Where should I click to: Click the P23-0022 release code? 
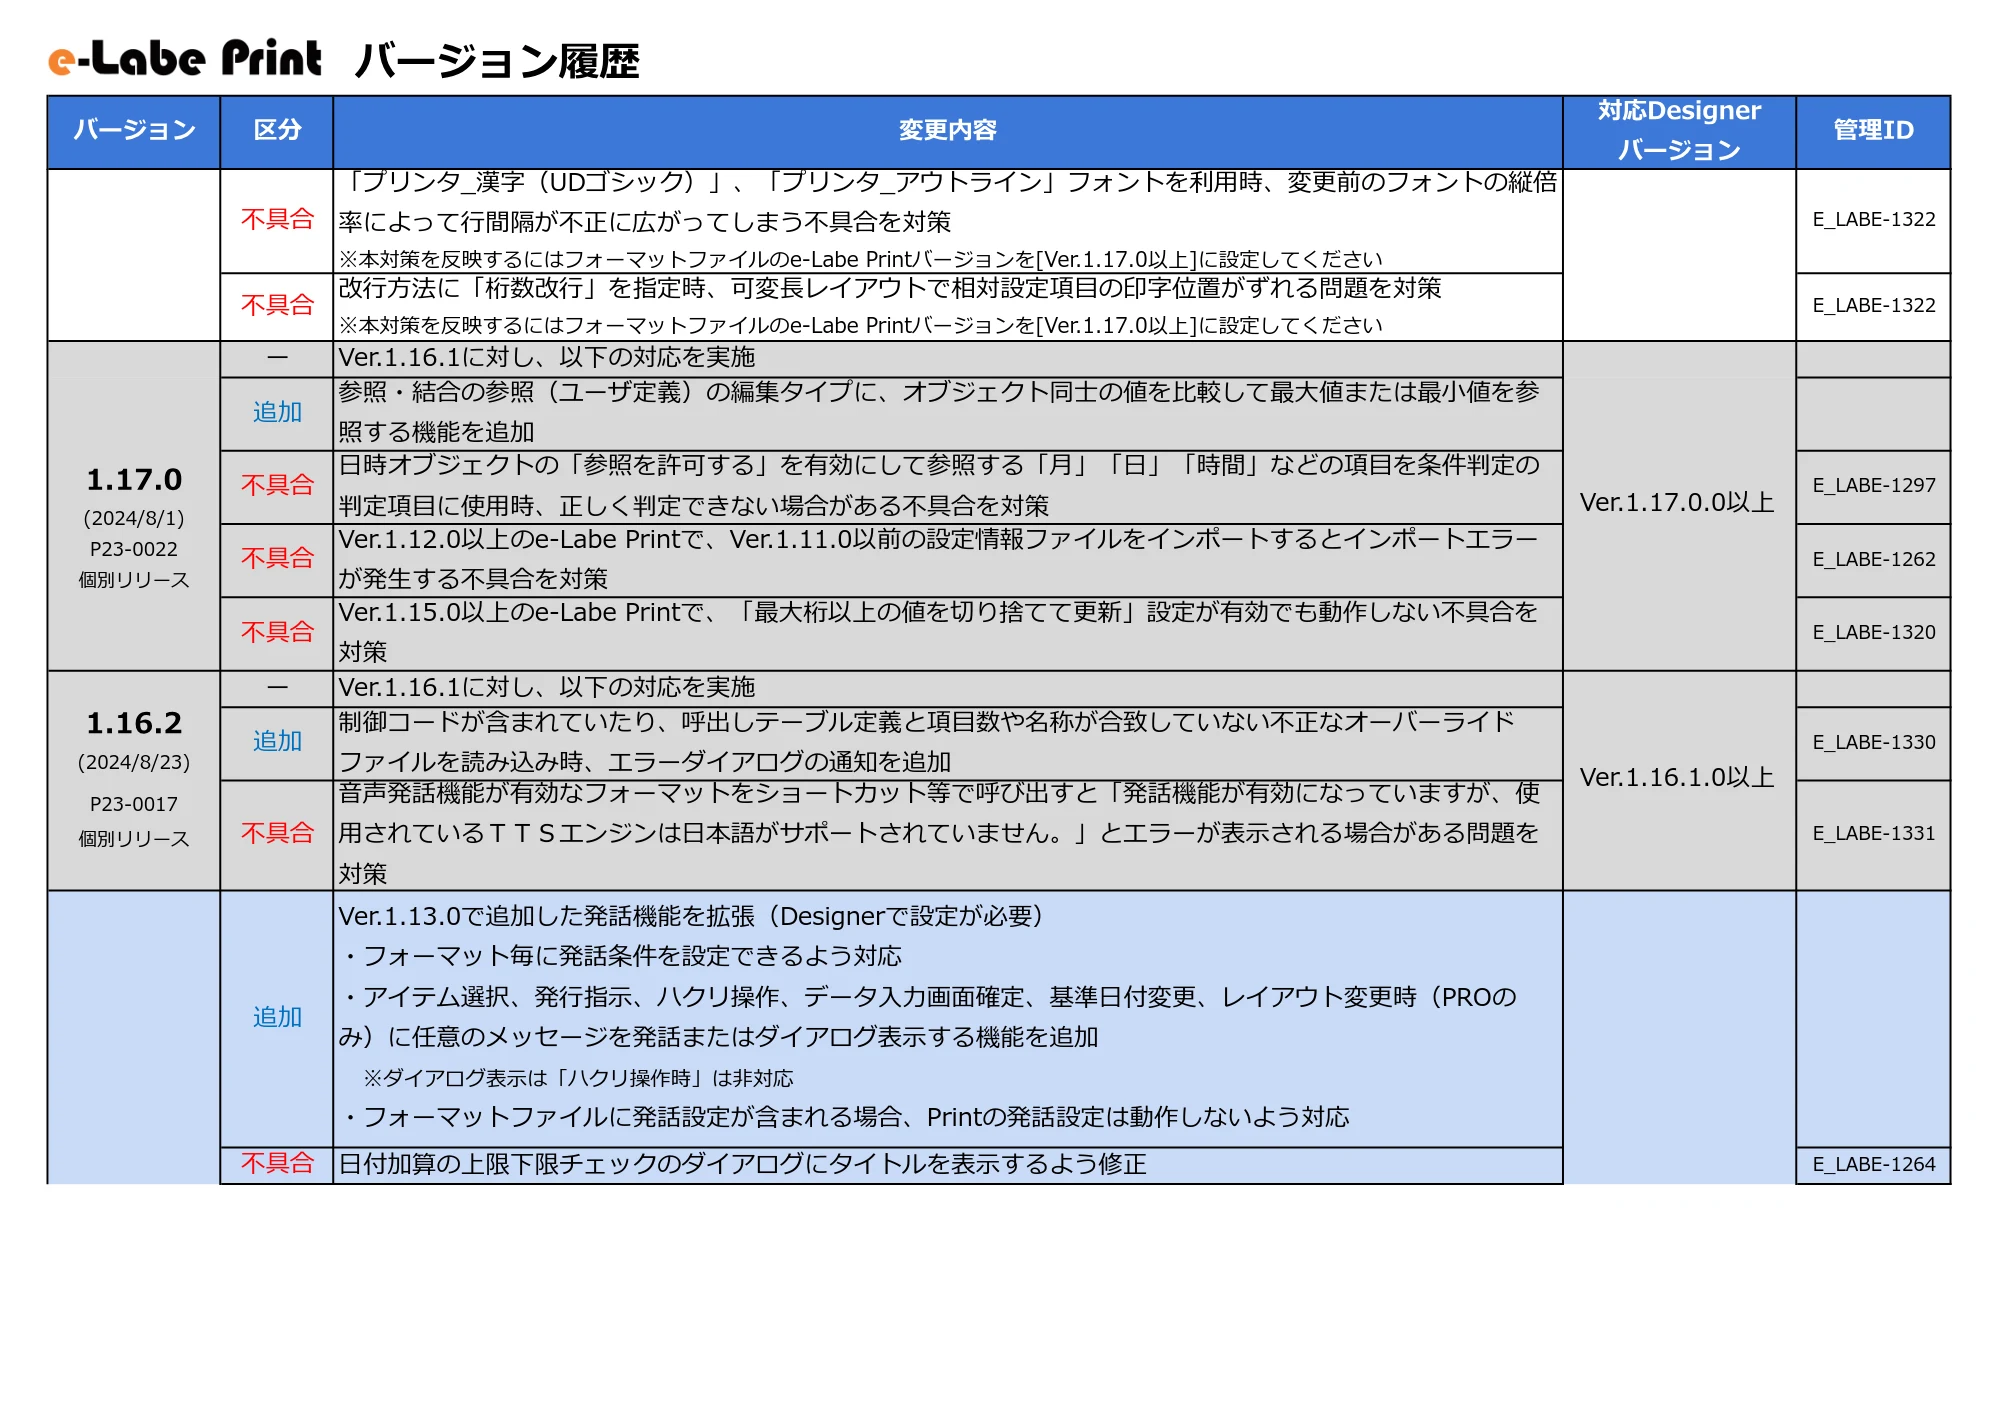click(x=134, y=549)
